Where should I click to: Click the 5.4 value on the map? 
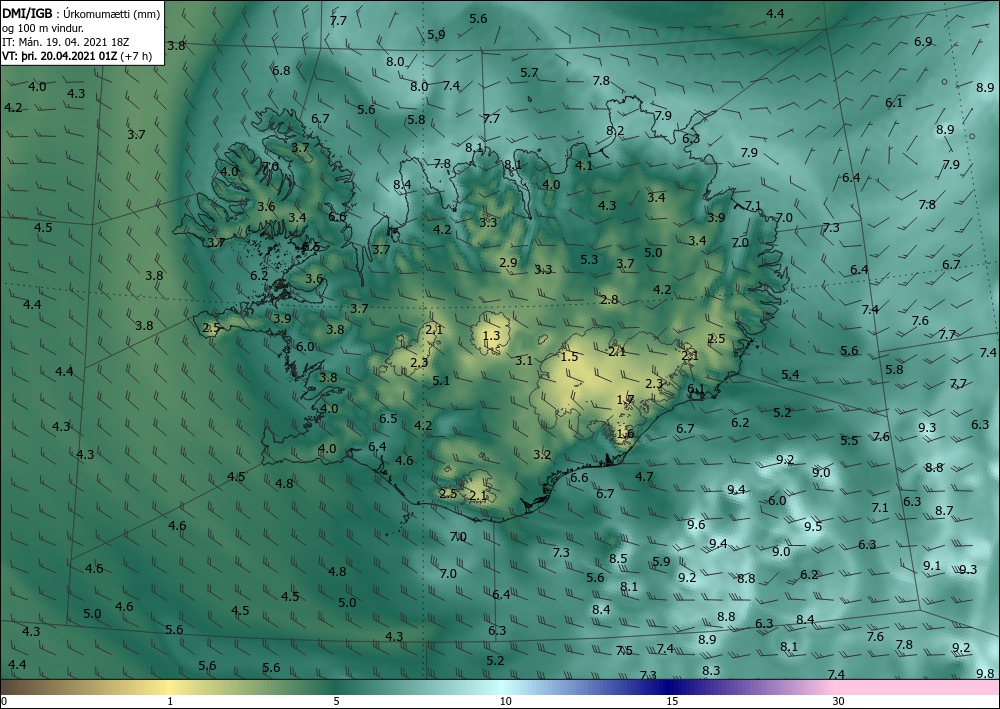(790, 374)
